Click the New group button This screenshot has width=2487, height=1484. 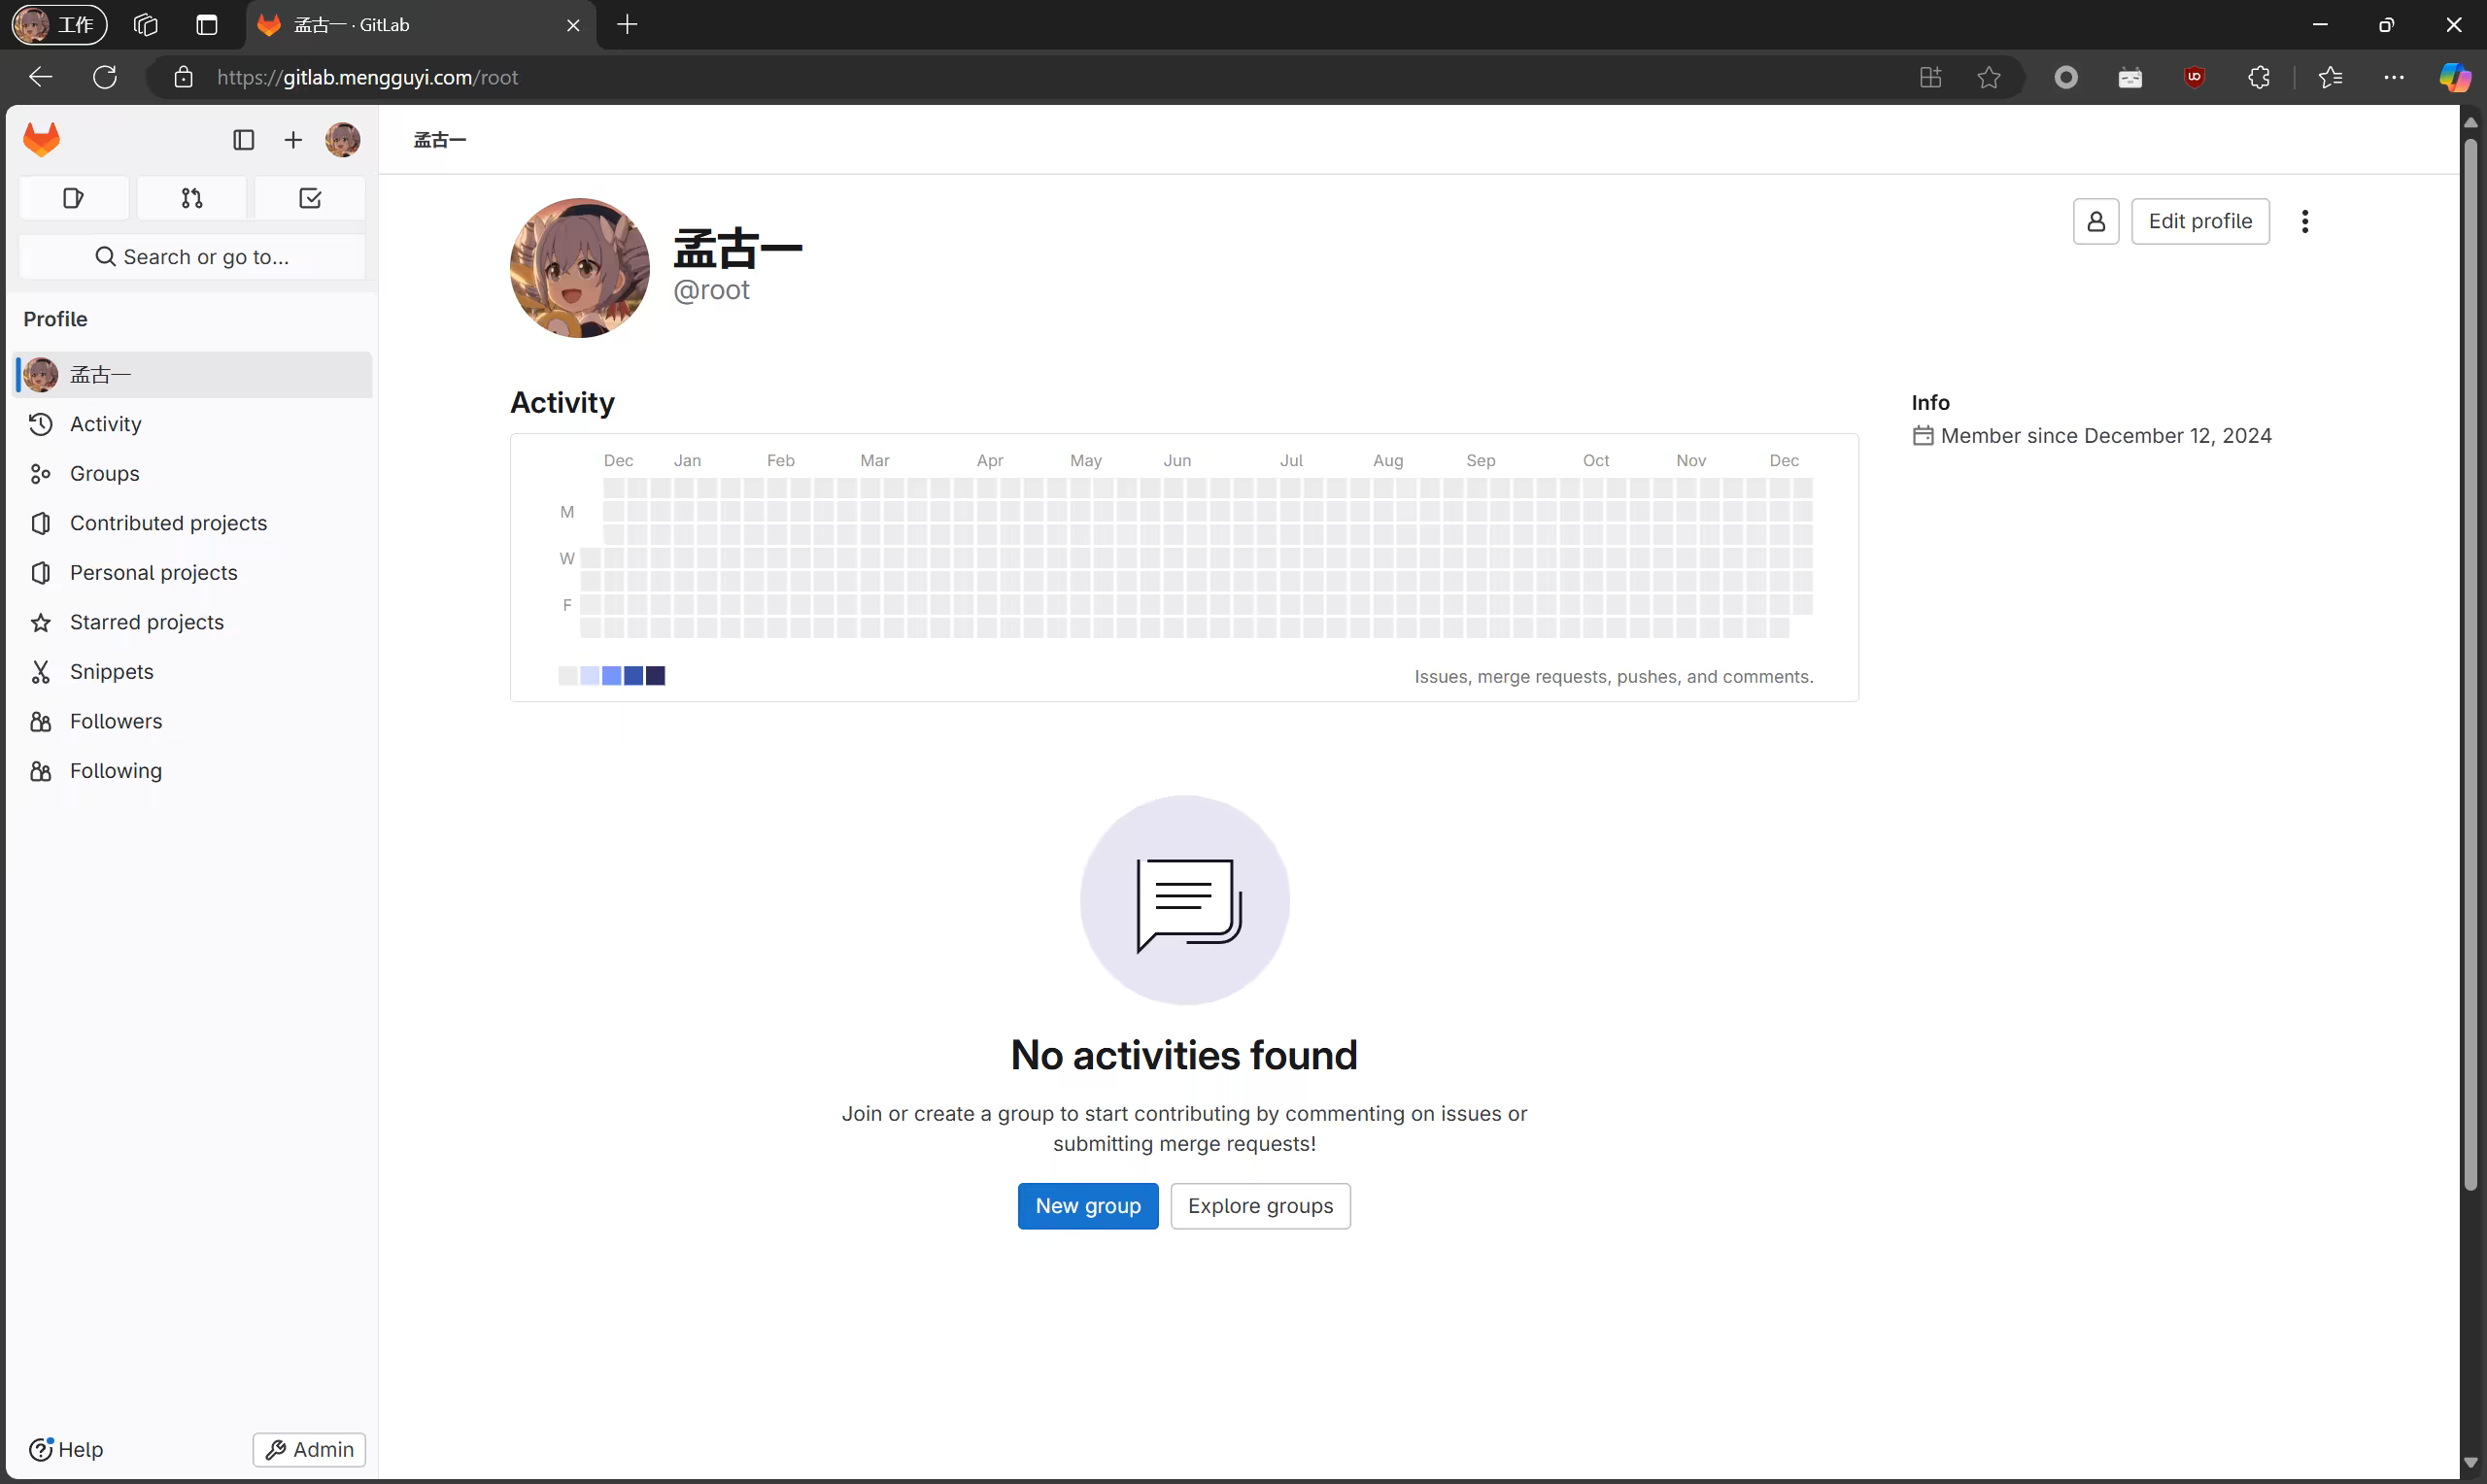click(1087, 1206)
